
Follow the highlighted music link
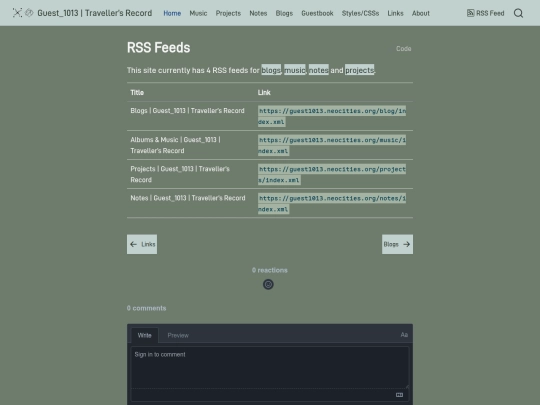coord(295,70)
